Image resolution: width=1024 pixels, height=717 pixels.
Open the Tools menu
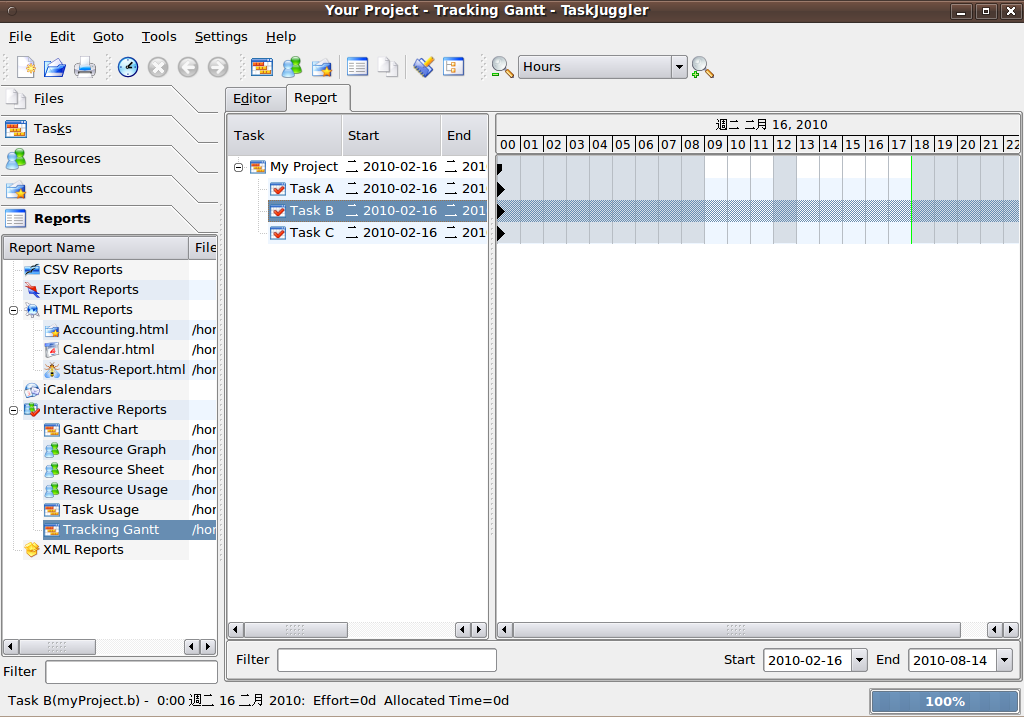pos(158,36)
